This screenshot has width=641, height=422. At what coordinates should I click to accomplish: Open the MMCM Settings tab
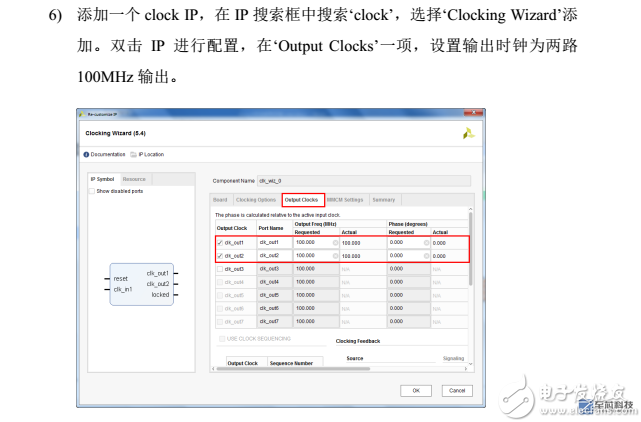345,200
